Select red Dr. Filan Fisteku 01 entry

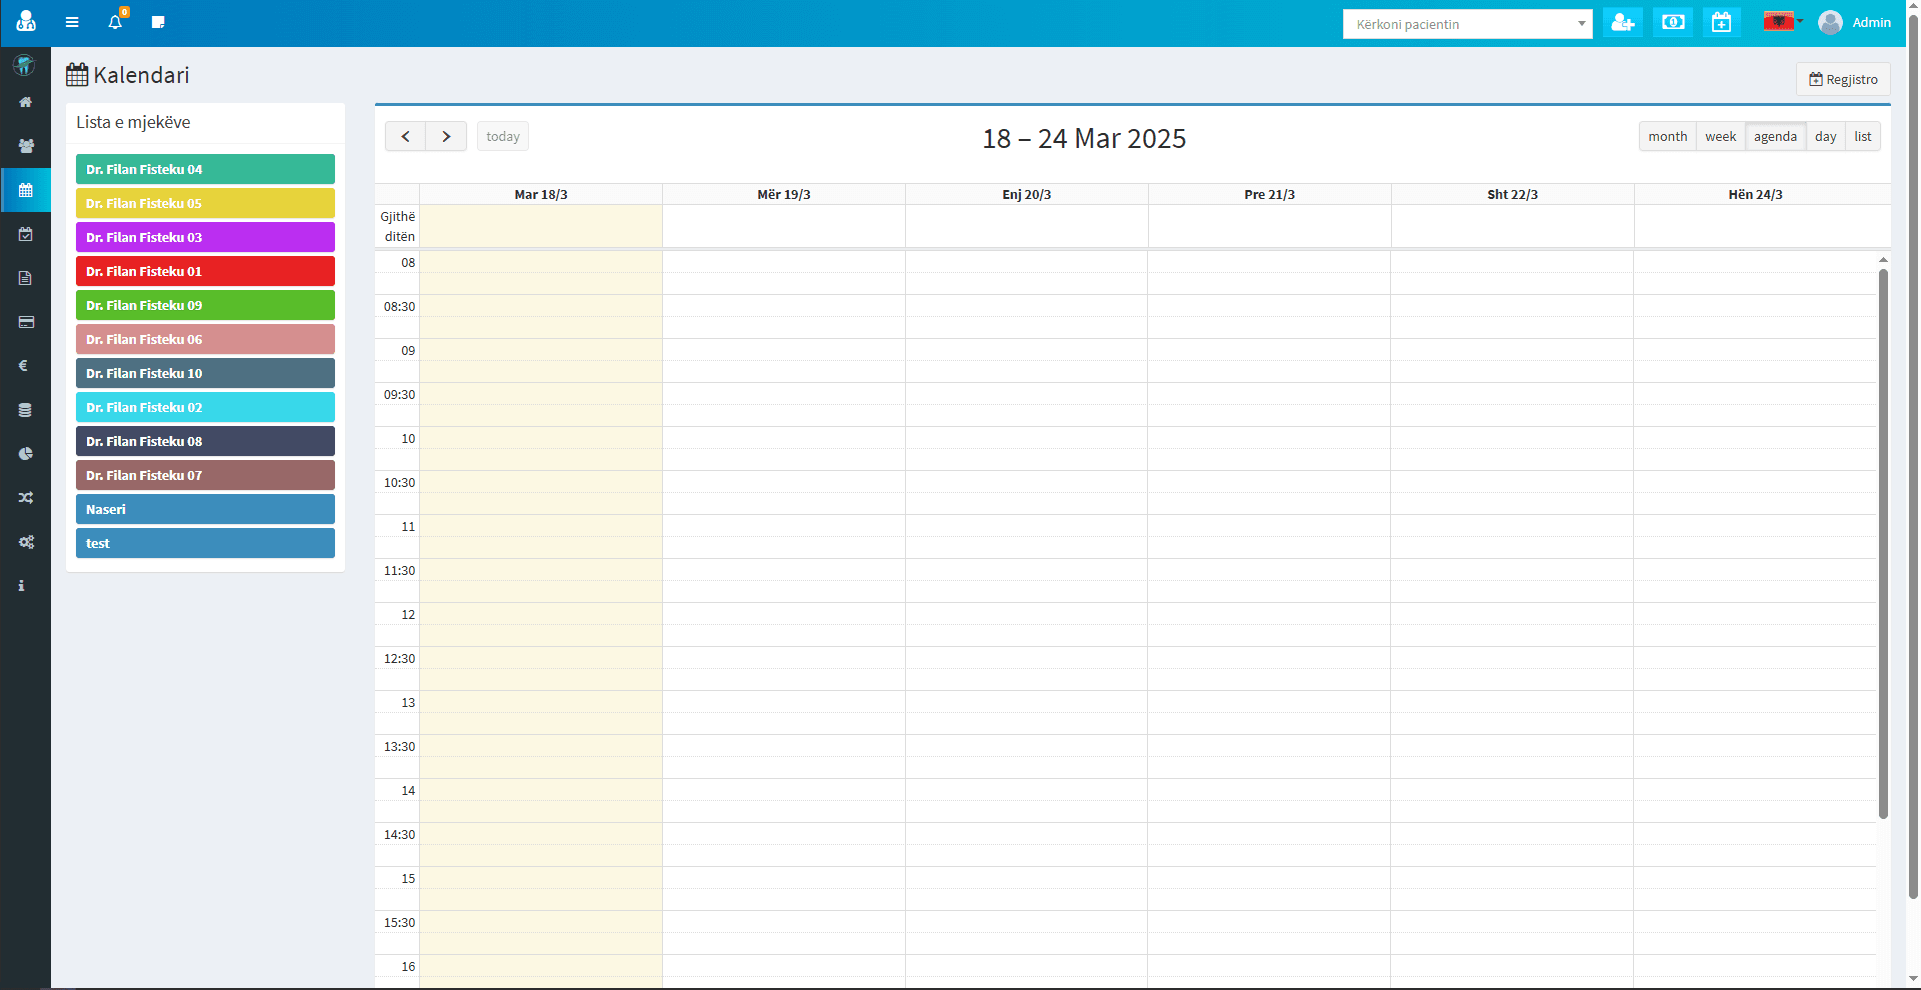205,271
